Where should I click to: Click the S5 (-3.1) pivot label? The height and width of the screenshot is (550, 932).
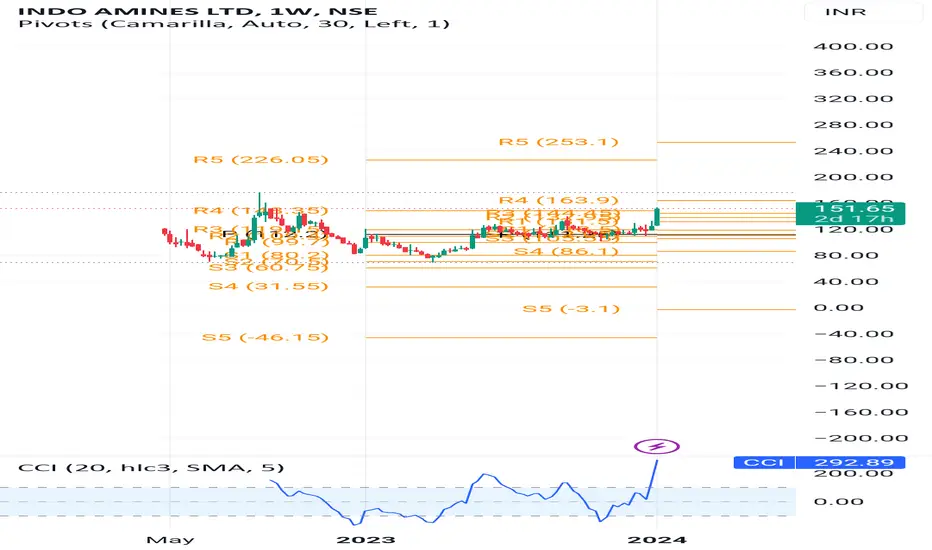[x=571, y=309]
